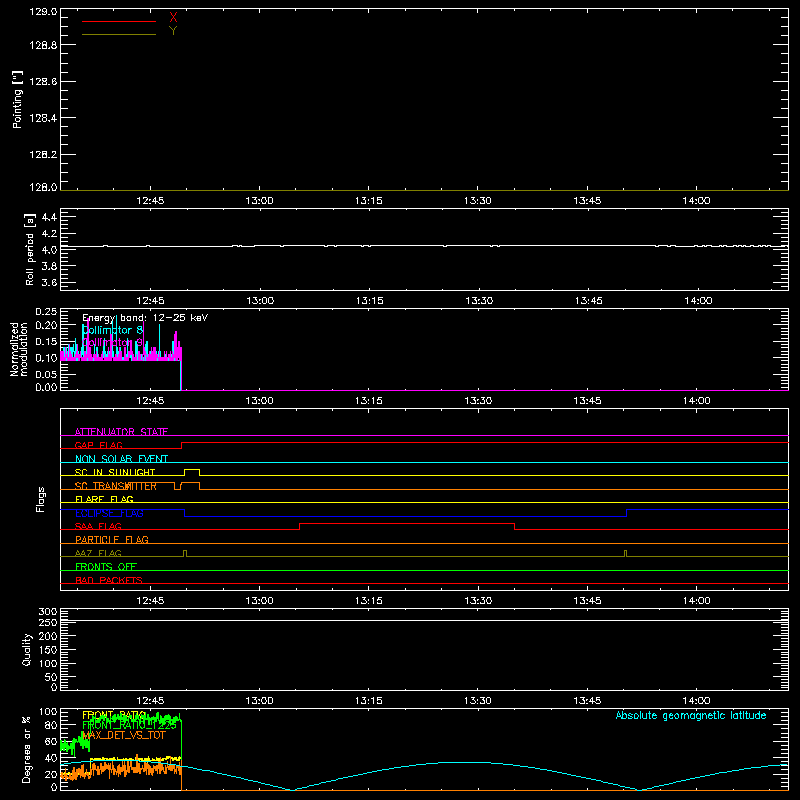Click the Energy band: 12-25 keV label
The width and height of the screenshot is (800, 800).
pos(145,318)
